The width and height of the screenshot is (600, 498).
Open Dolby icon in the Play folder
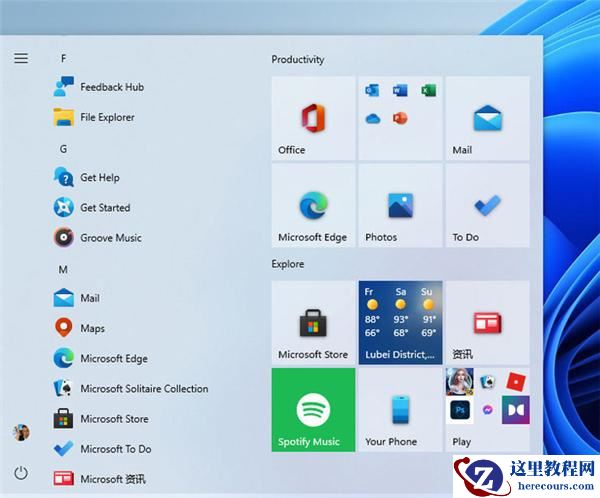(x=516, y=410)
